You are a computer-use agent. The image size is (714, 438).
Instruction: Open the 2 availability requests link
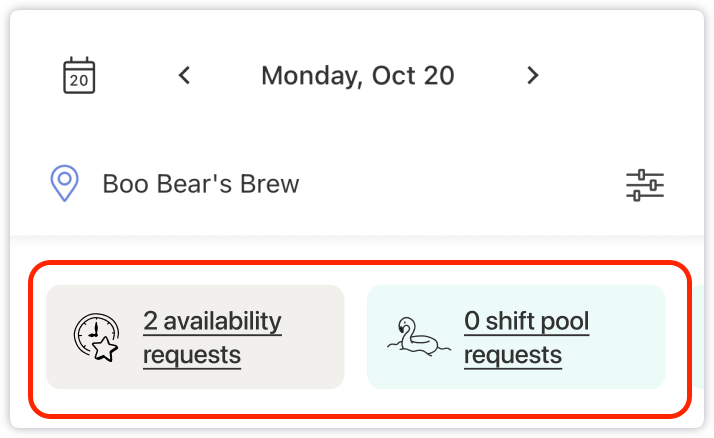[x=212, y=322]
